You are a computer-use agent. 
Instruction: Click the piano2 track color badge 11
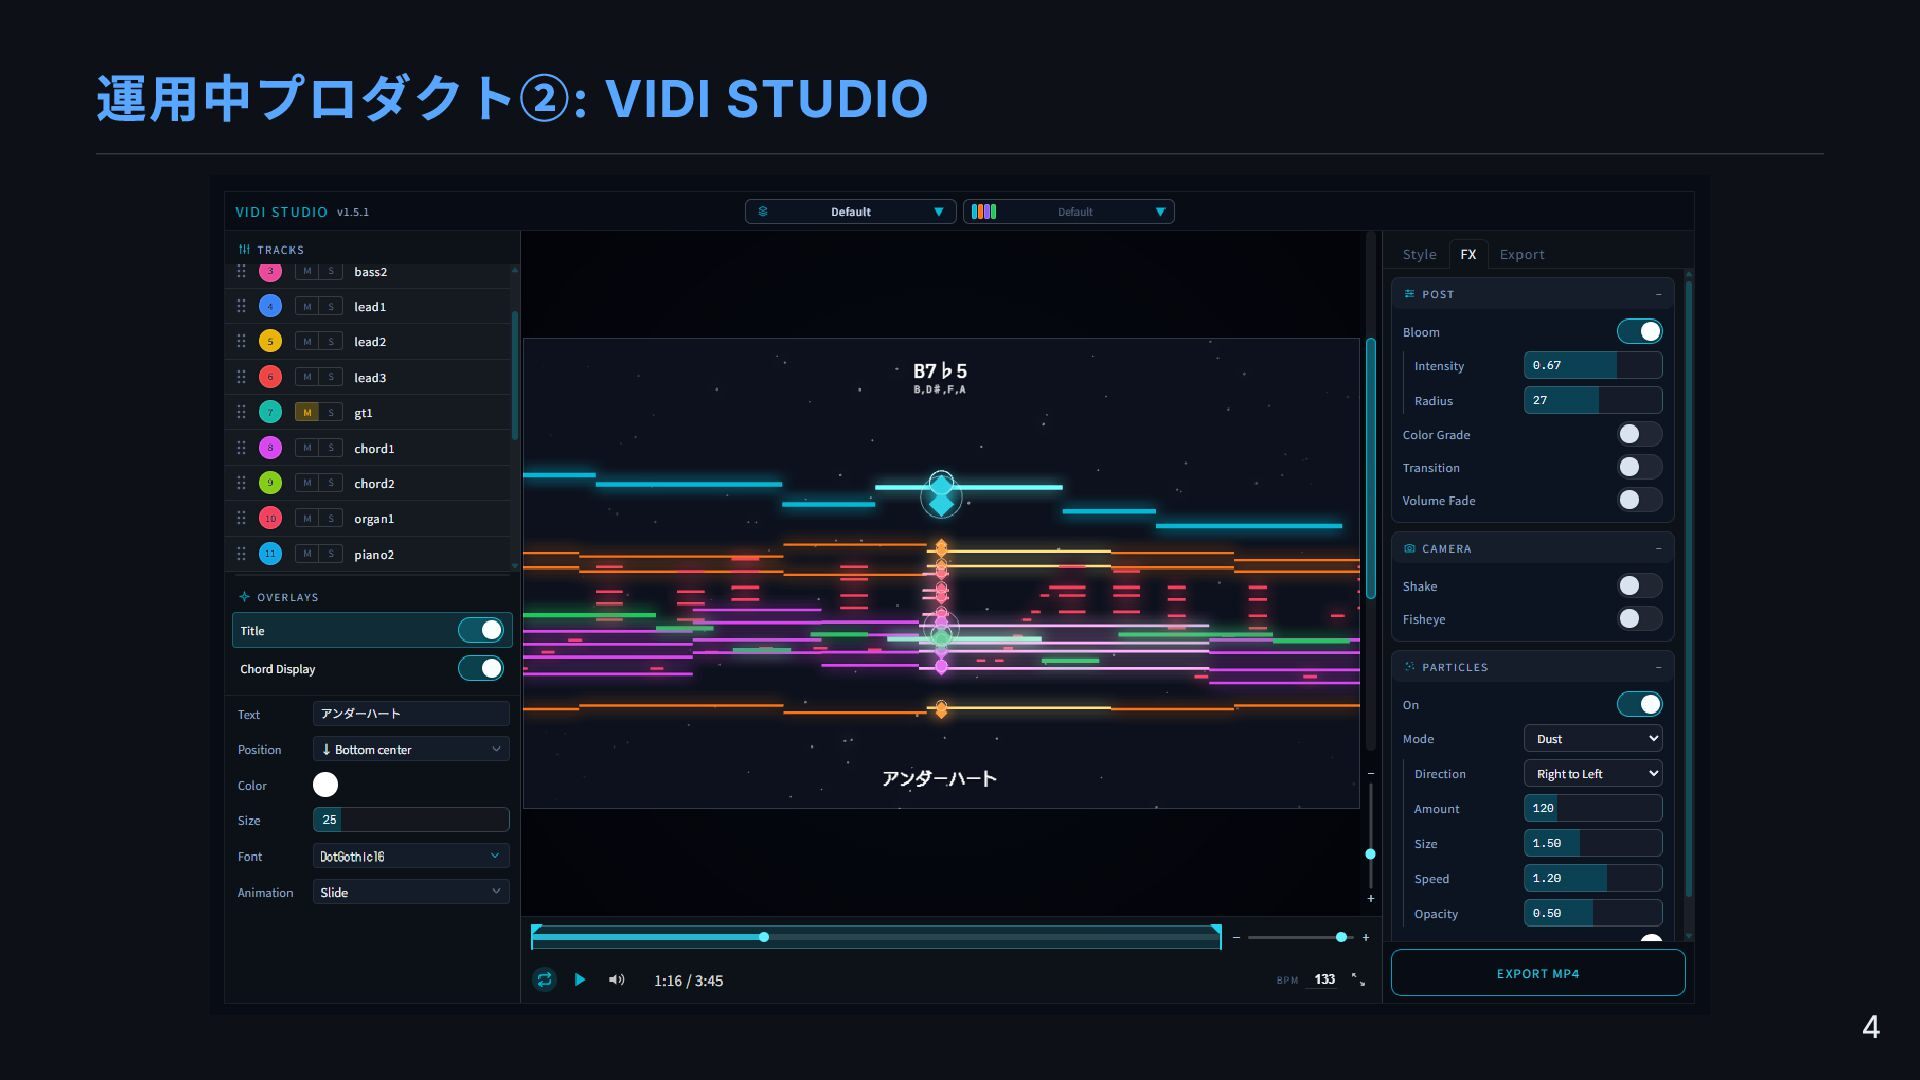coord(270,554)
